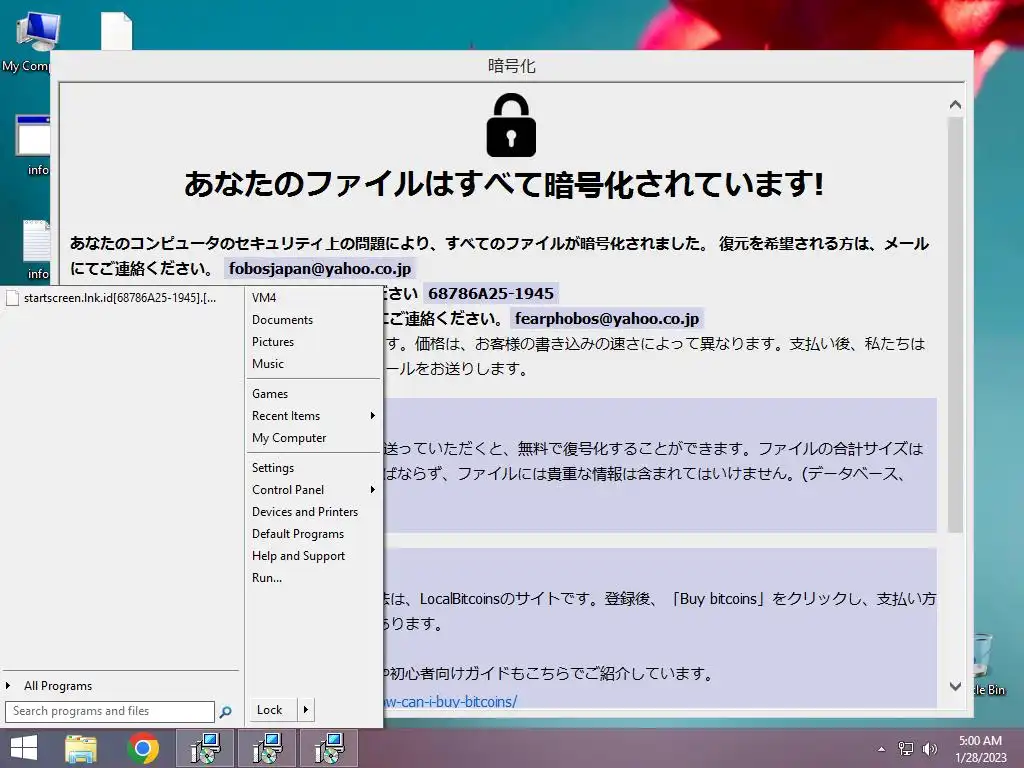Show hidden tray icons arrow
Viewport: 1024px width, 768px height.
pyautogui.click(x=882, y=749)
